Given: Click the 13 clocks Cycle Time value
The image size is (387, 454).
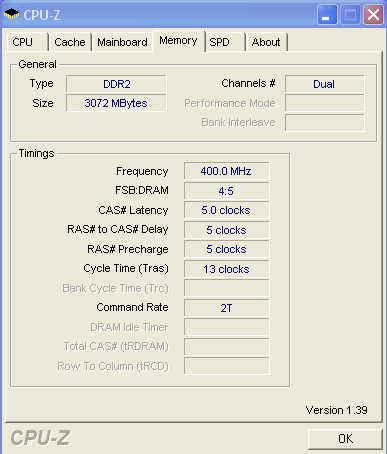Looking at the screenshot, I should point(226,269).
